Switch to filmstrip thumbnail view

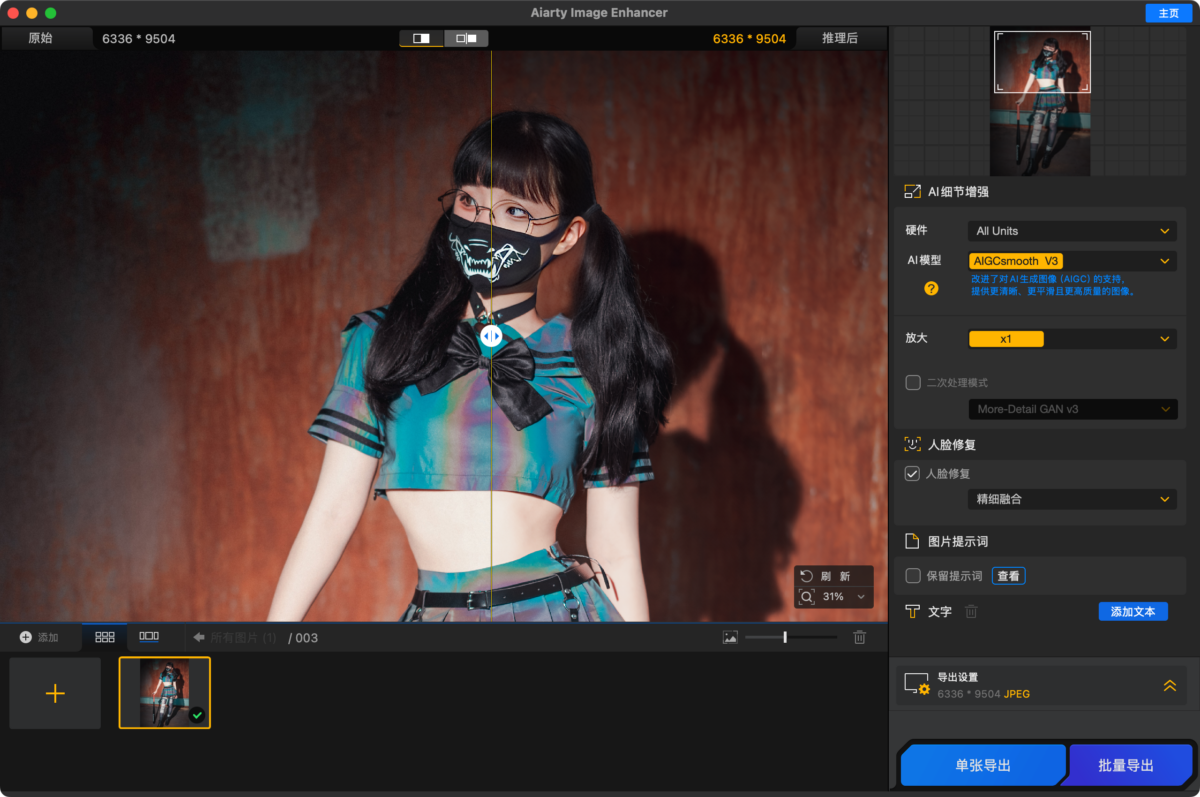[149, 636]
